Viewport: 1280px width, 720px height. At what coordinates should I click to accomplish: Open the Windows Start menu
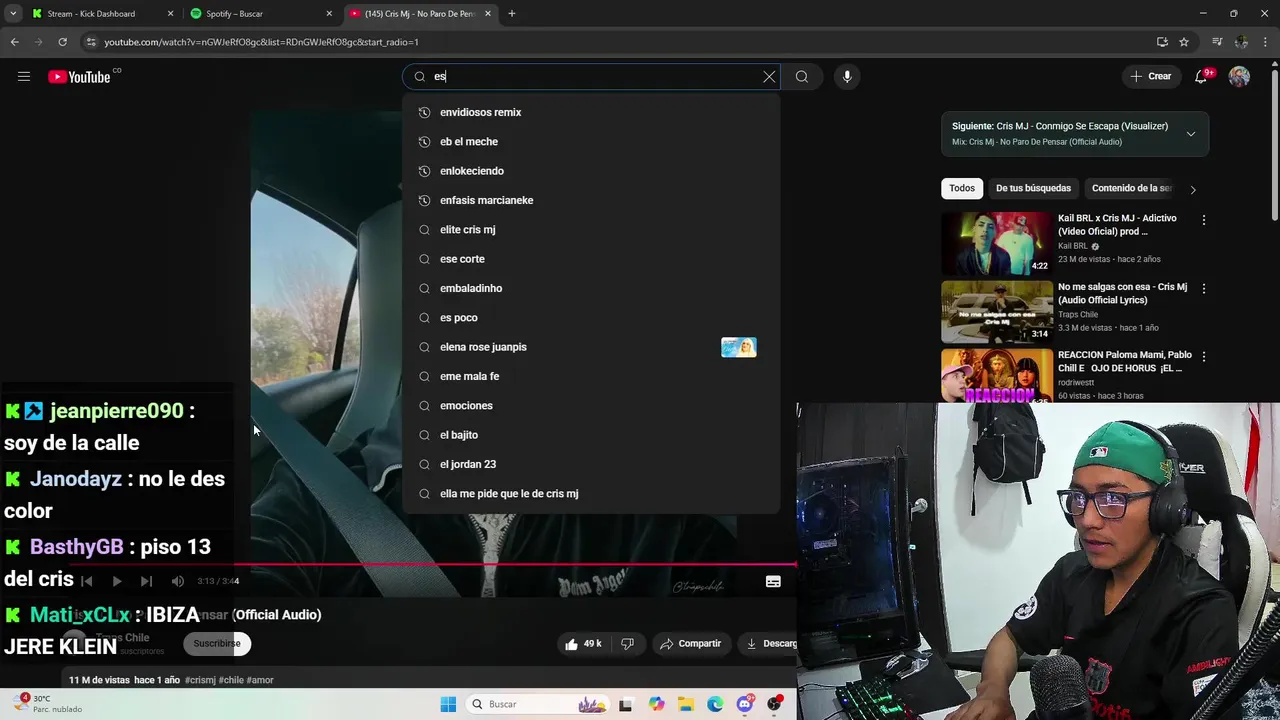coord(448,704)
